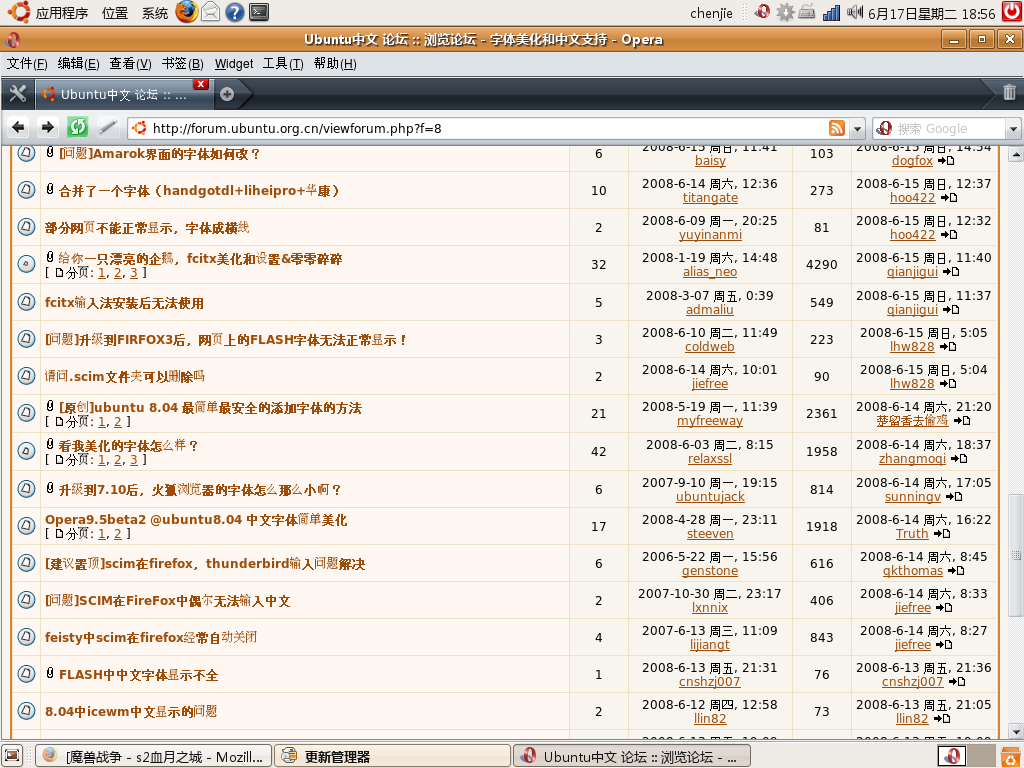
Task: Open the help icon in top panel
Action: coord(234,12)
